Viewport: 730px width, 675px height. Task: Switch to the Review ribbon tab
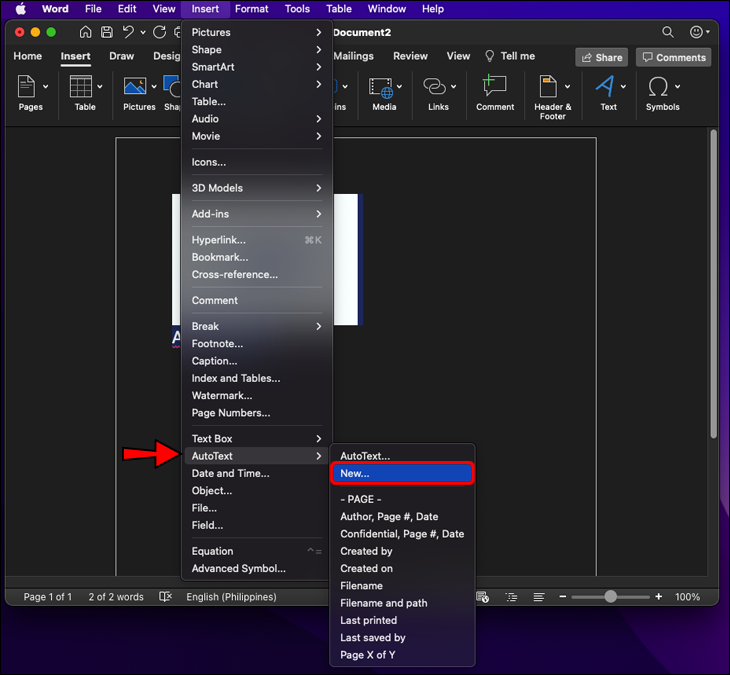click(x=410, y=56)
